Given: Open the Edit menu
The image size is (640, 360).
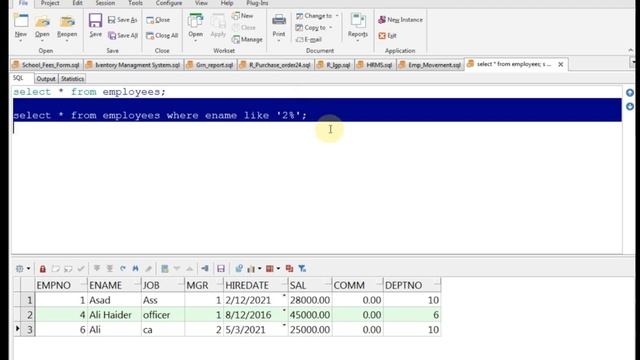Looking at the screenshot, I should (77, 3).
